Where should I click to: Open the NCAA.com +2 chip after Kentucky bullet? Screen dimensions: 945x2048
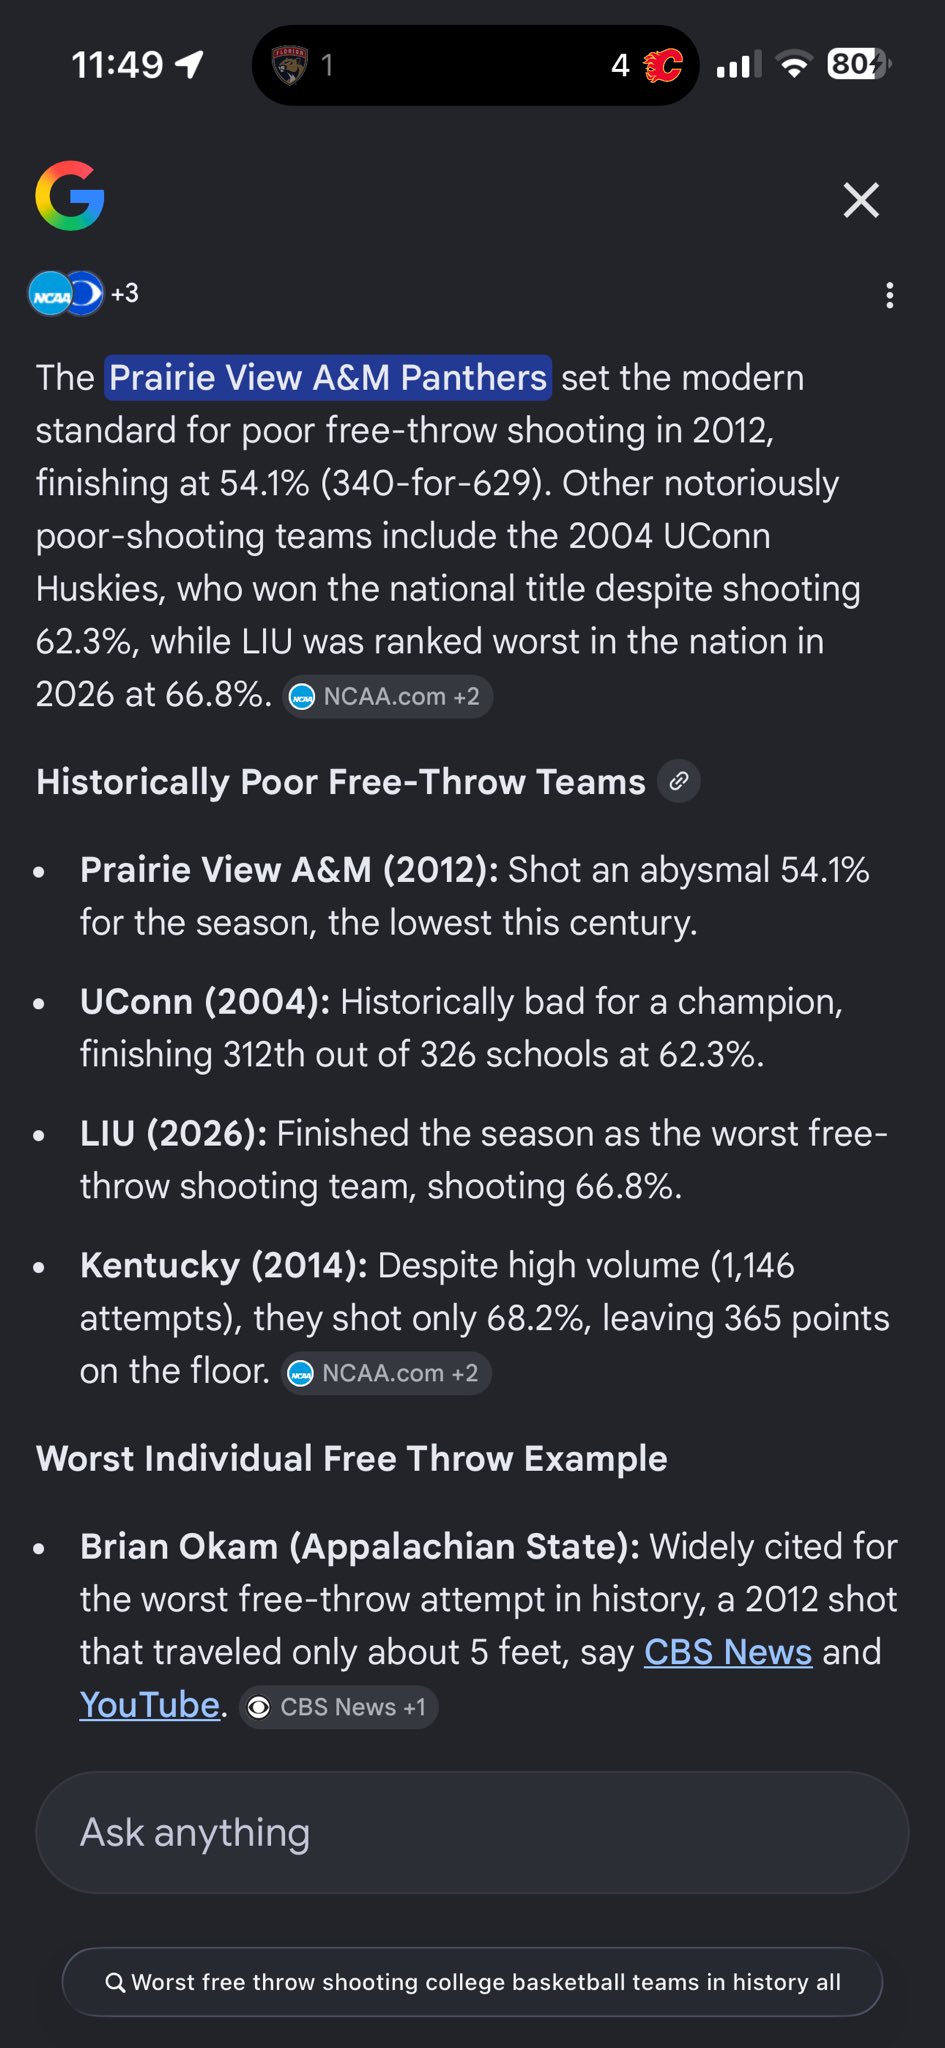tap(385, 1374)
